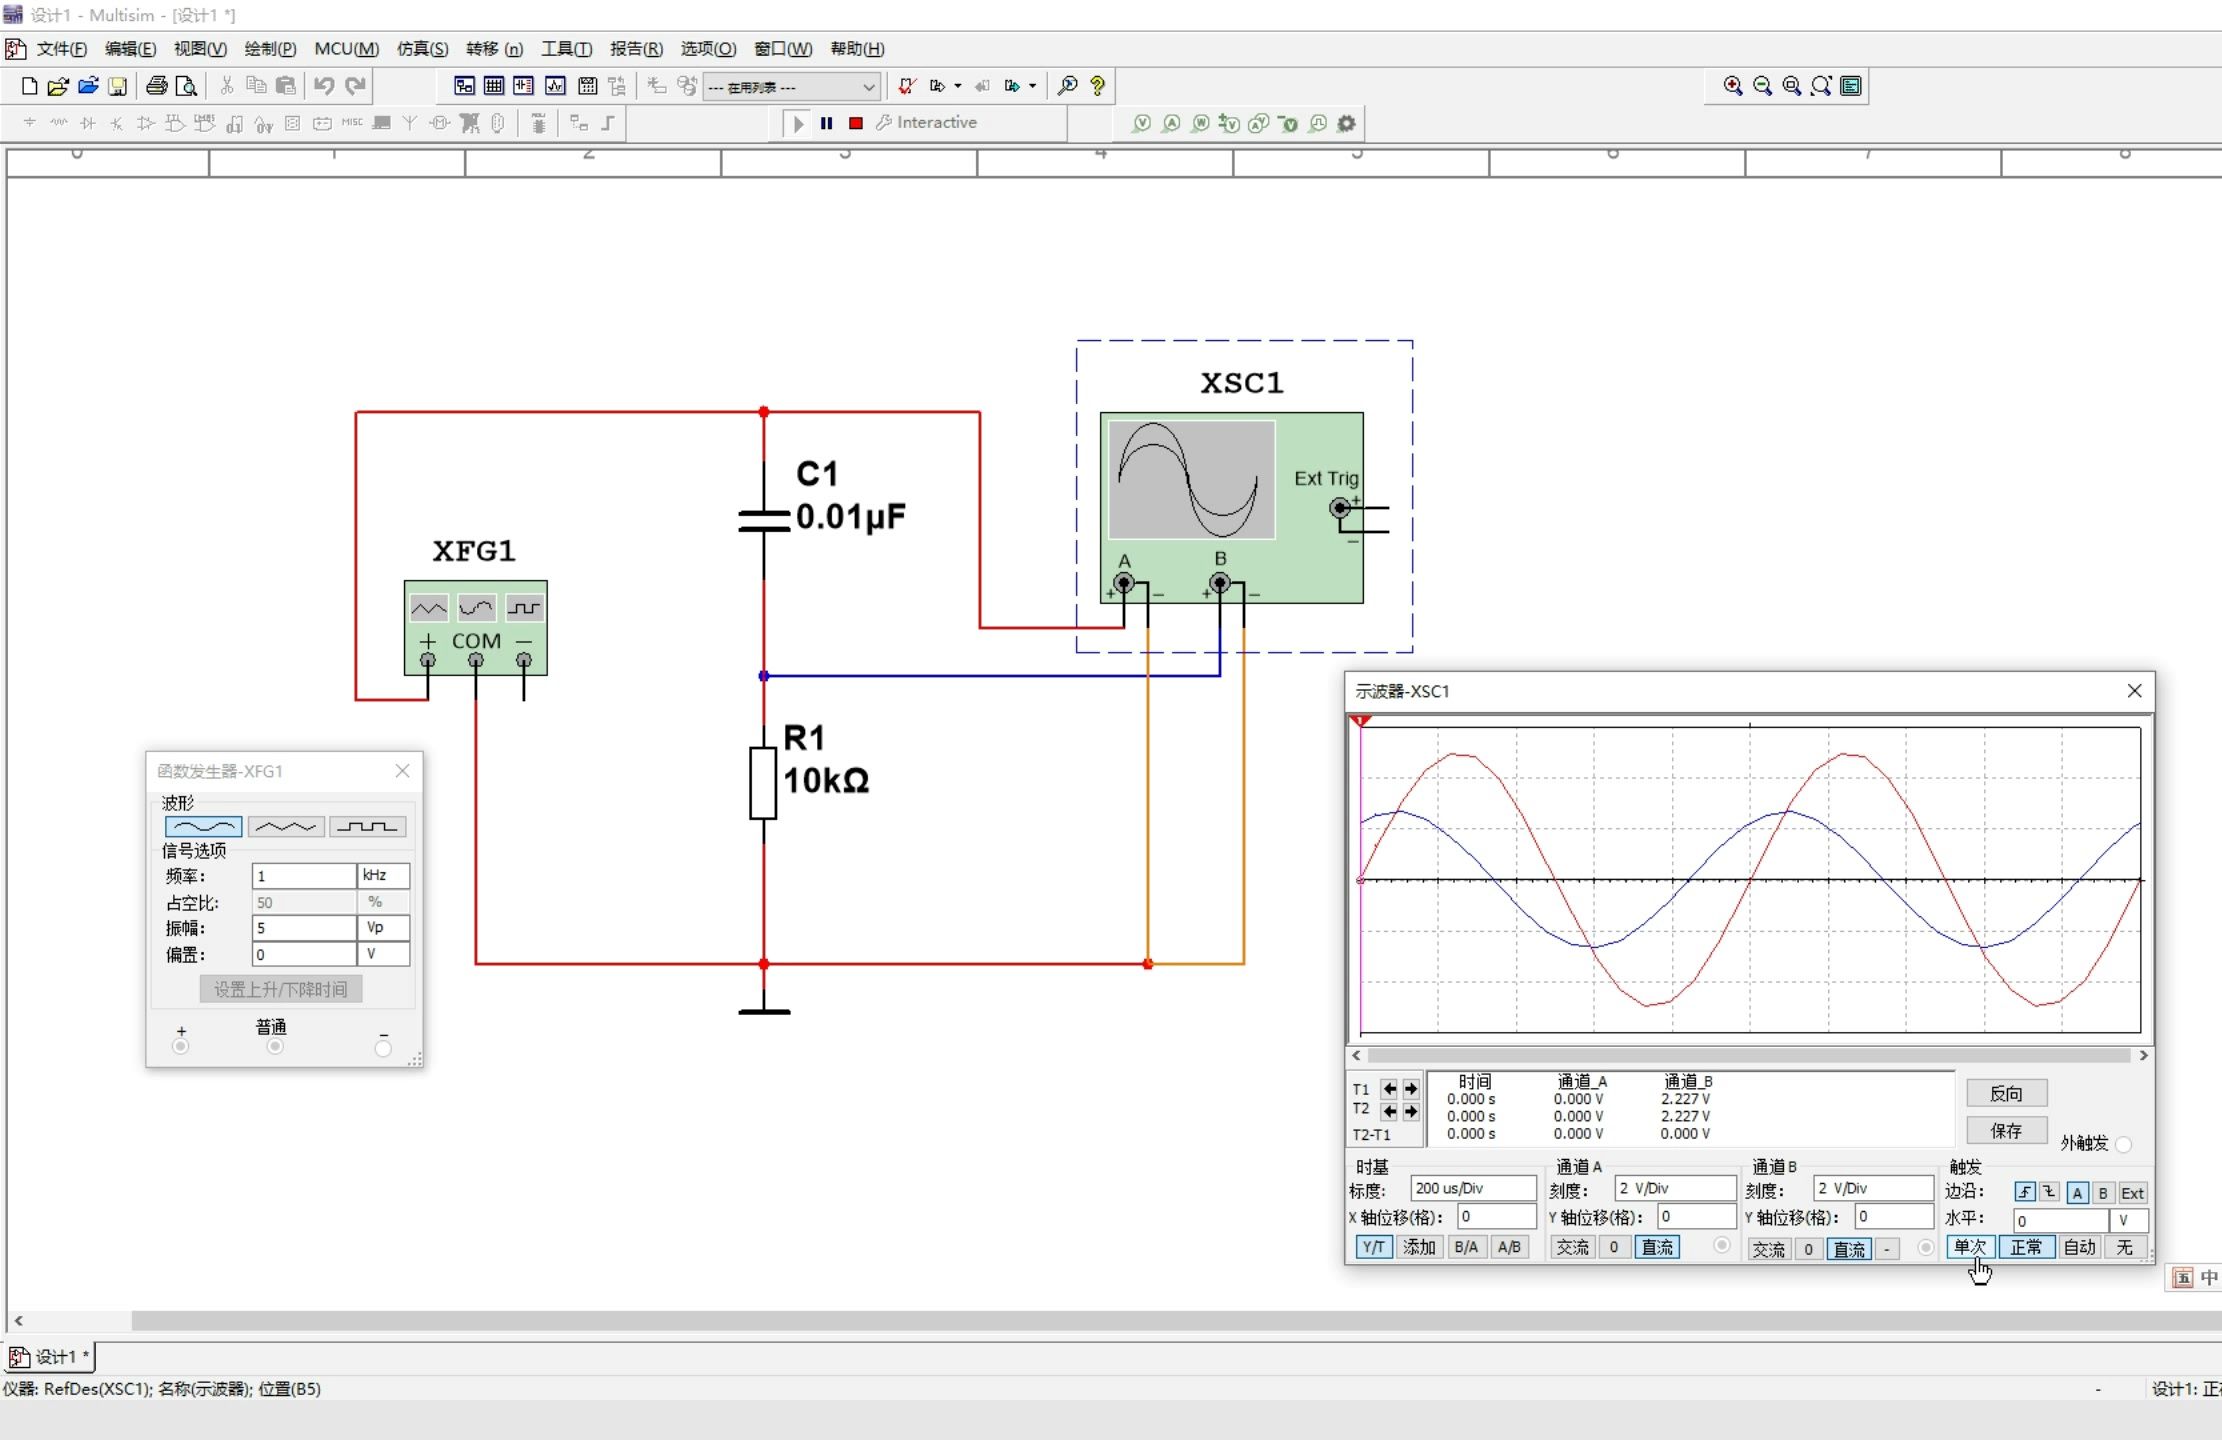Switch time base to A/B mode
2222x1440 pixels.
coord(1509,1247)
